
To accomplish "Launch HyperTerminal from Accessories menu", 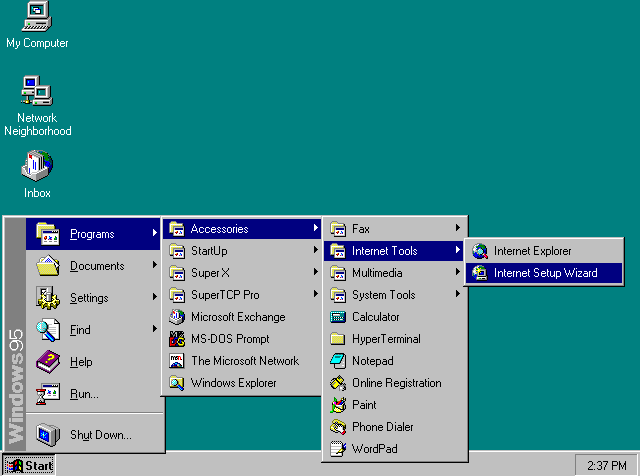I will pos(394,339).
